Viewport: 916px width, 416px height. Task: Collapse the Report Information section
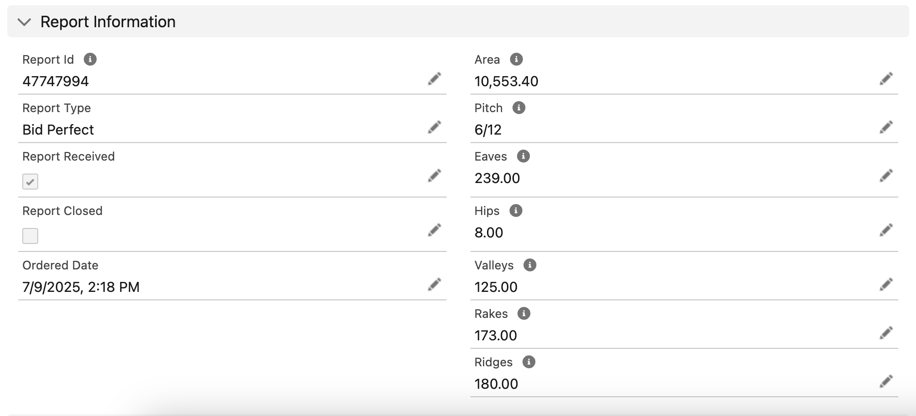point(25,22)
